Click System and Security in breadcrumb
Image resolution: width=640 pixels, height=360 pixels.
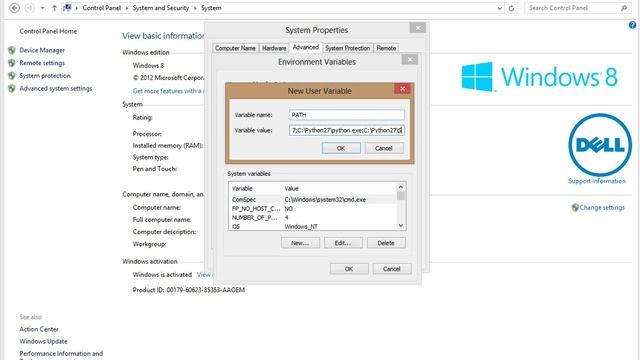click(x=161, y=8)
